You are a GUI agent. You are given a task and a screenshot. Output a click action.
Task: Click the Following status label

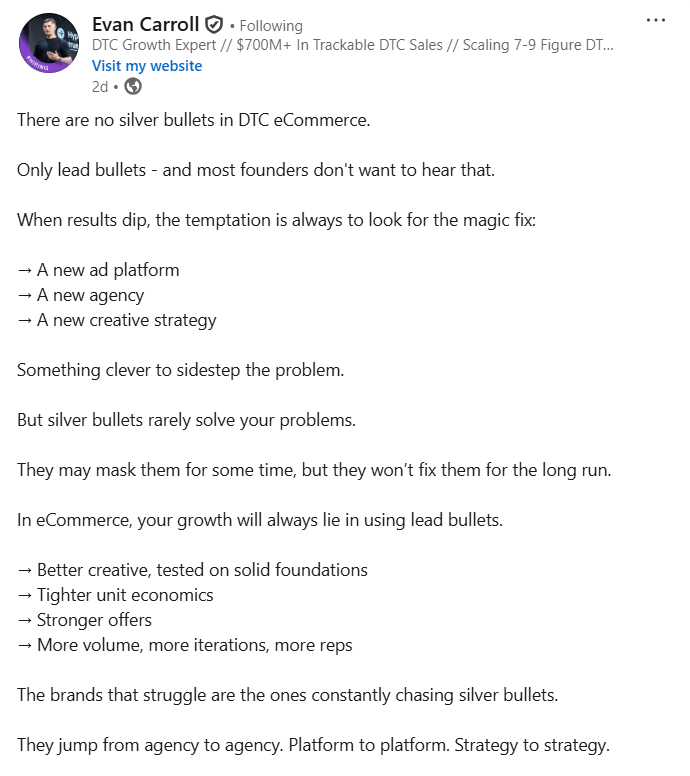[270, 26]
